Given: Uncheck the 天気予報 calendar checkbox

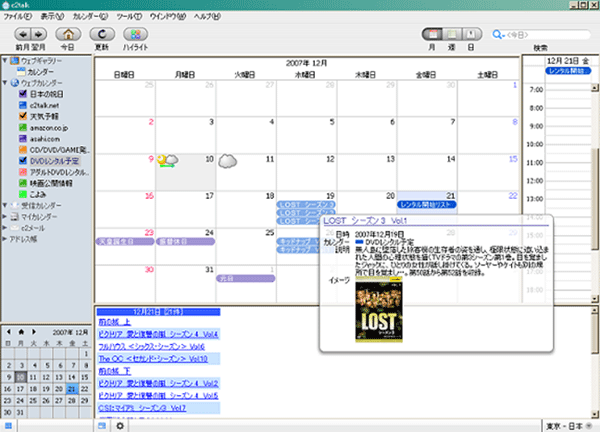Looking at the screenshot, I should [x=22, y=116].
